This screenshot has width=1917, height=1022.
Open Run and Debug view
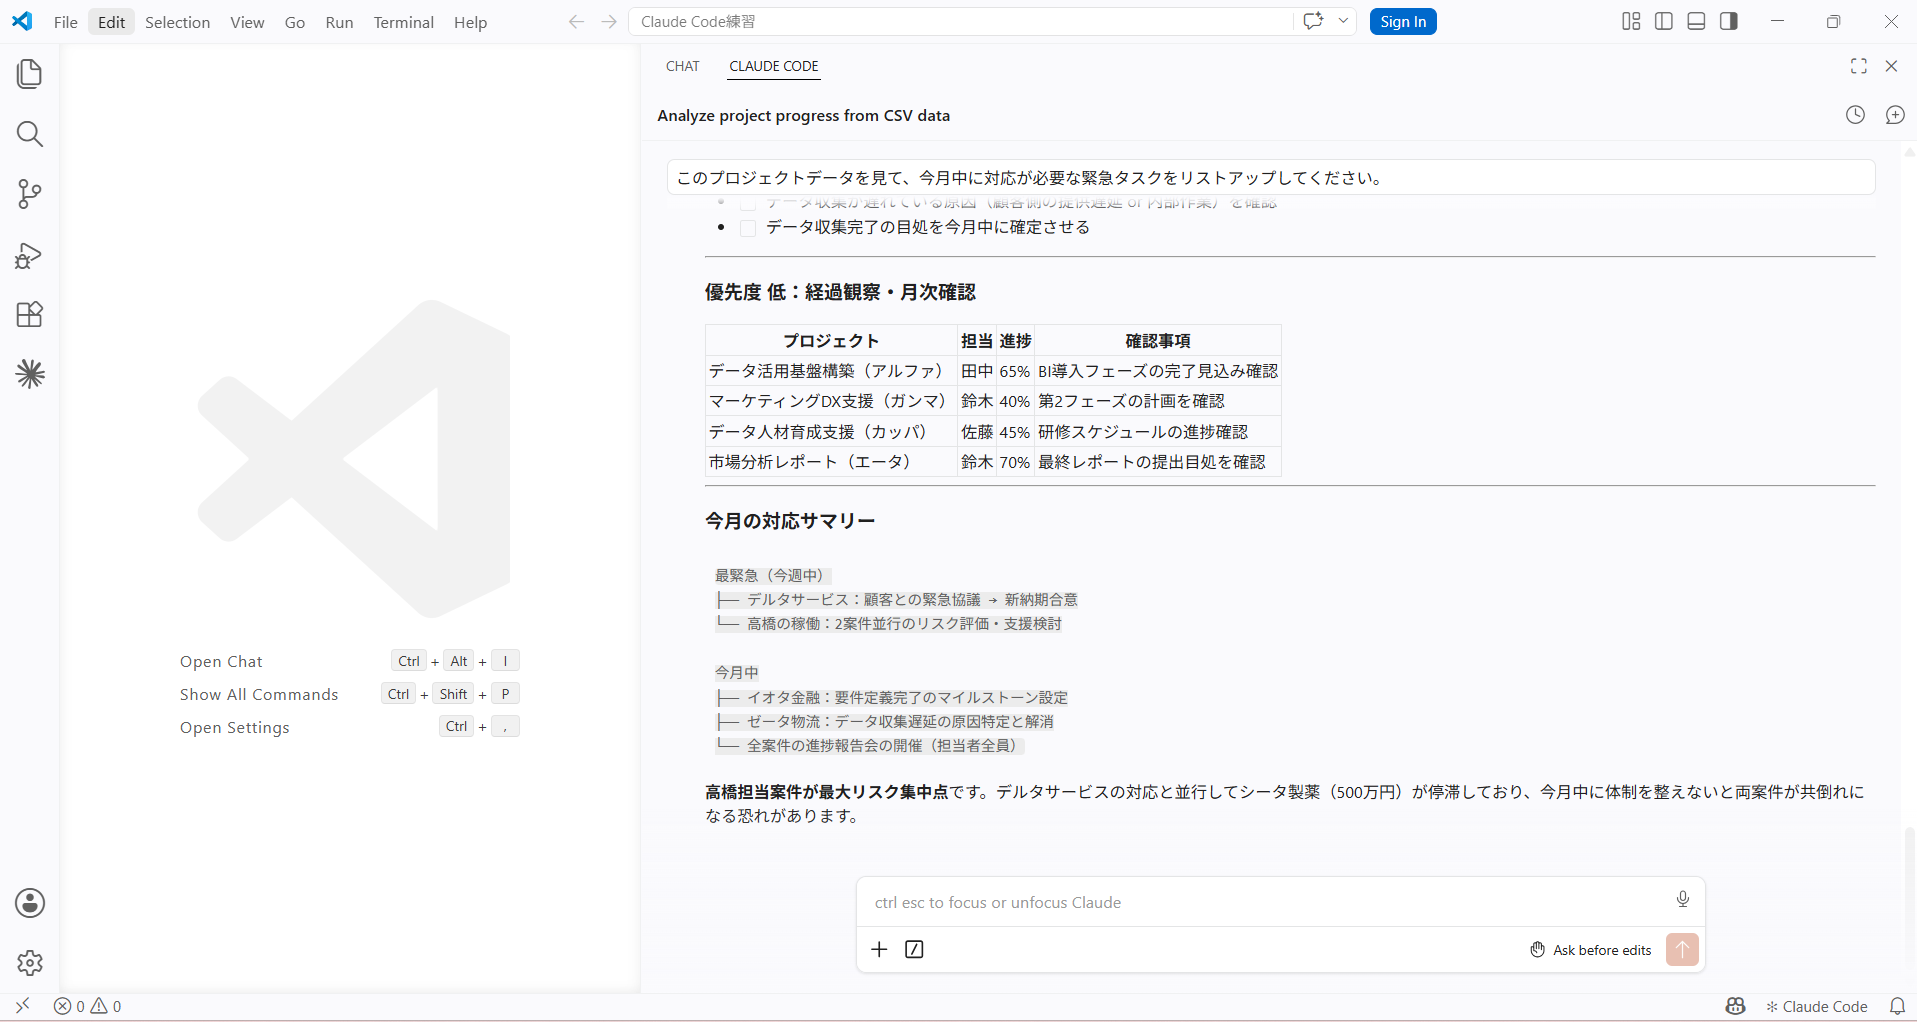click(x=30, y=256)
